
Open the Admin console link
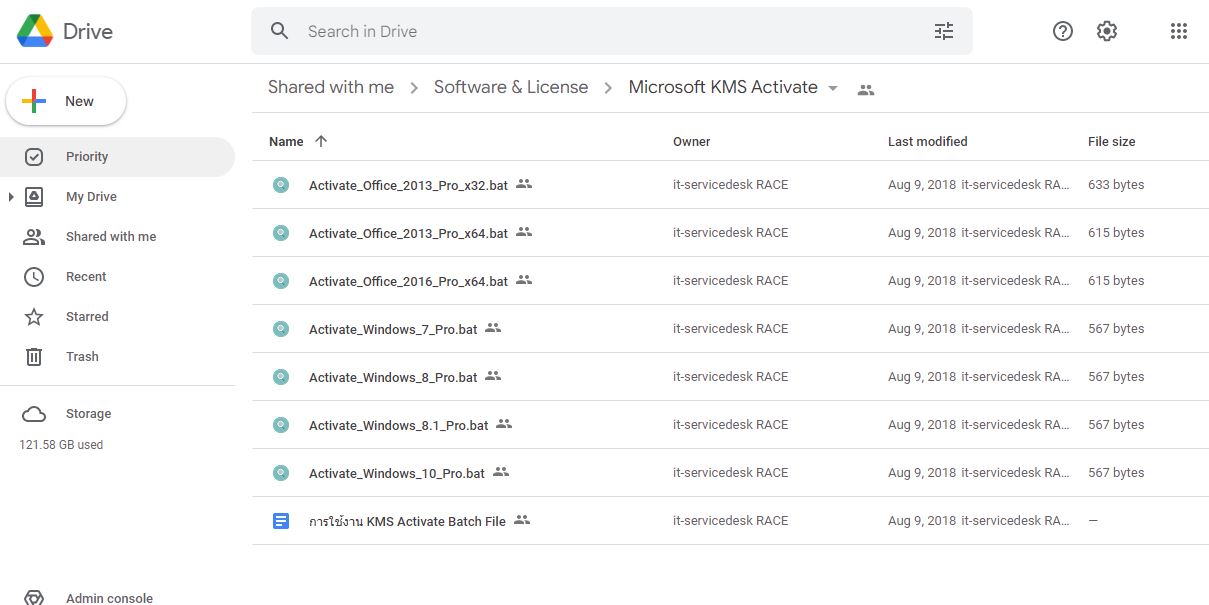tap(109, 598)
